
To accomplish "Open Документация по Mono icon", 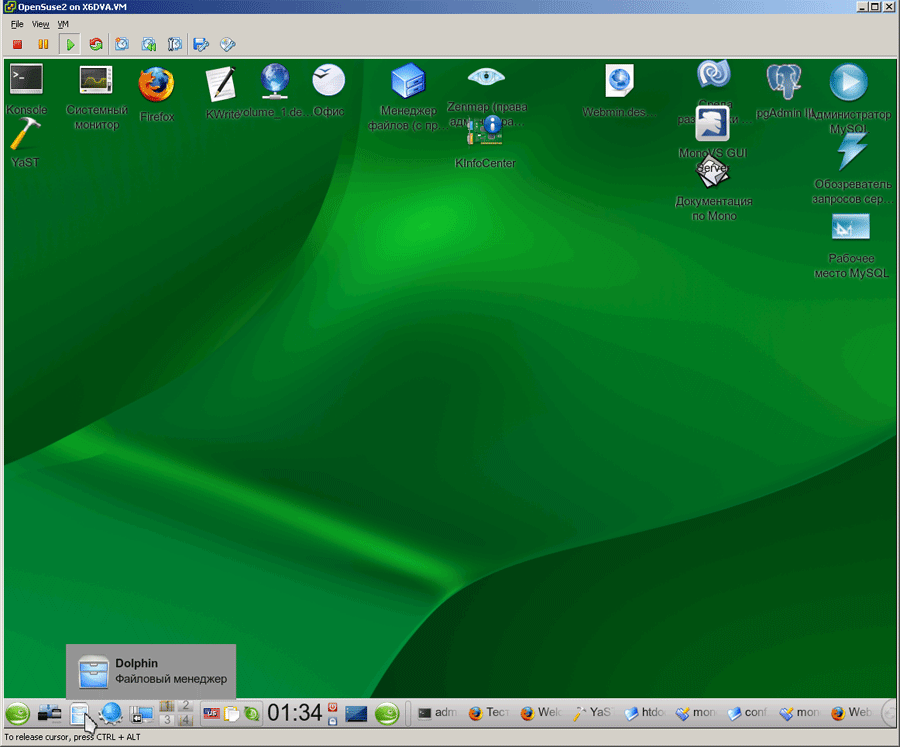I will pyautogui.click(x=713, y=188).
